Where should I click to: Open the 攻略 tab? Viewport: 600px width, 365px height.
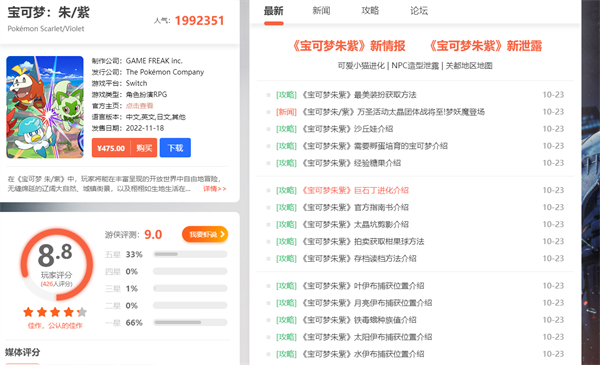coord(370,11)
